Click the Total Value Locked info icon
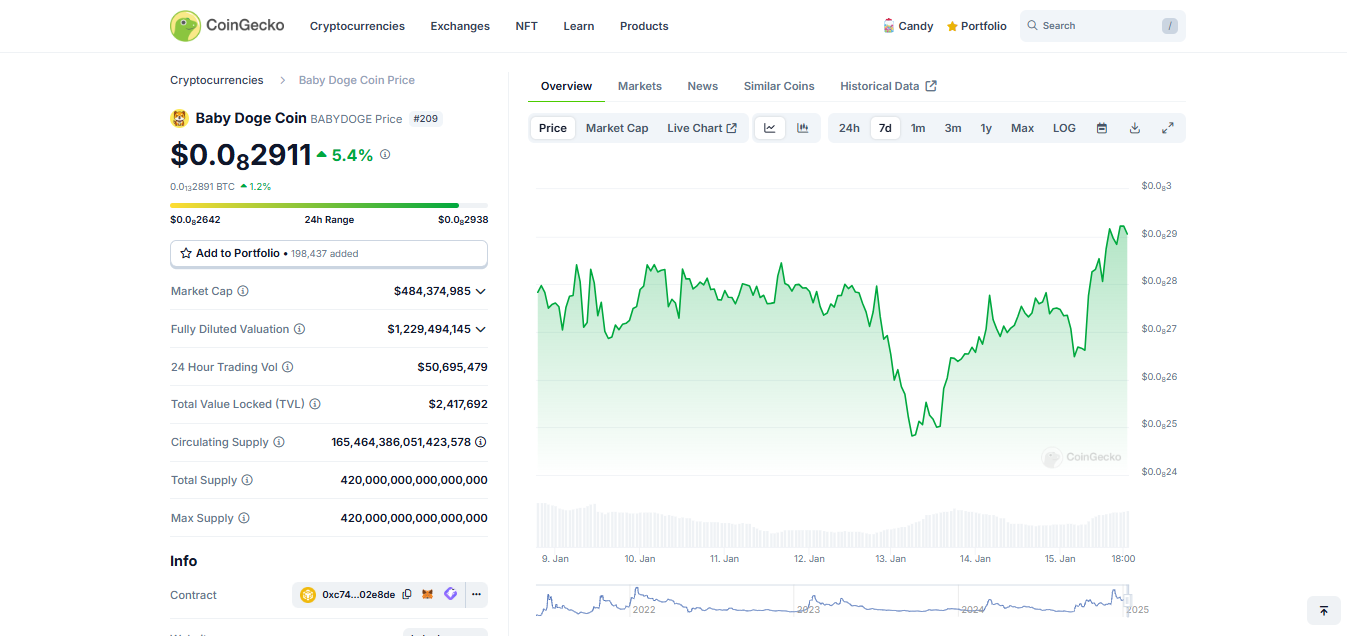Screen dimensions: 1347x636 [315, 404]
